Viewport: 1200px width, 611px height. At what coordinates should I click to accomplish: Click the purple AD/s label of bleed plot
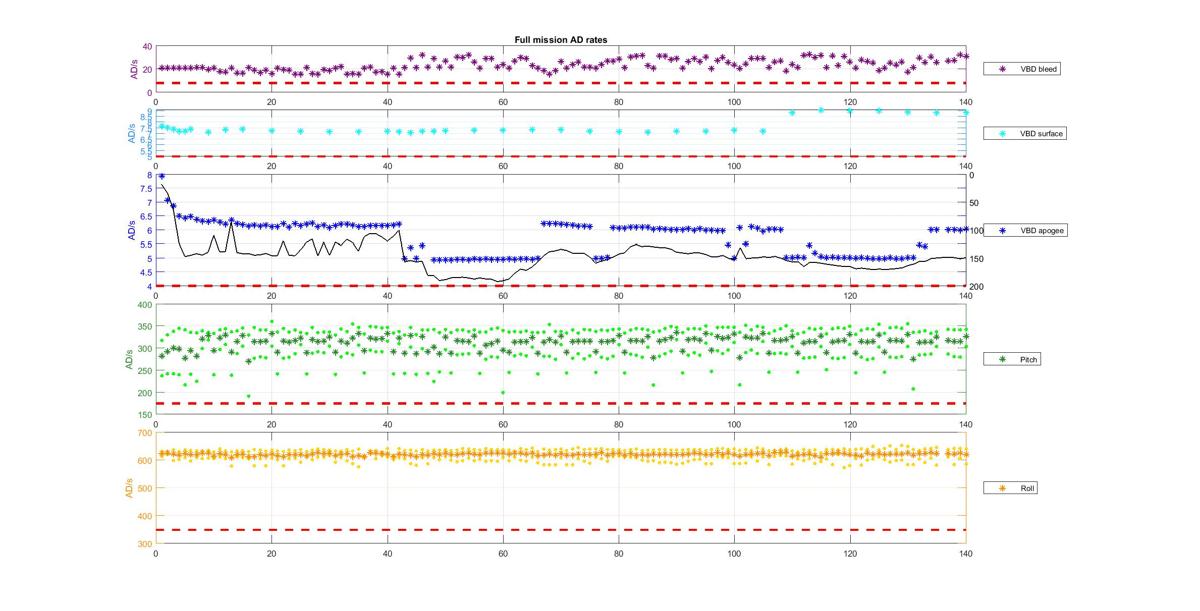tap(134, 69)
